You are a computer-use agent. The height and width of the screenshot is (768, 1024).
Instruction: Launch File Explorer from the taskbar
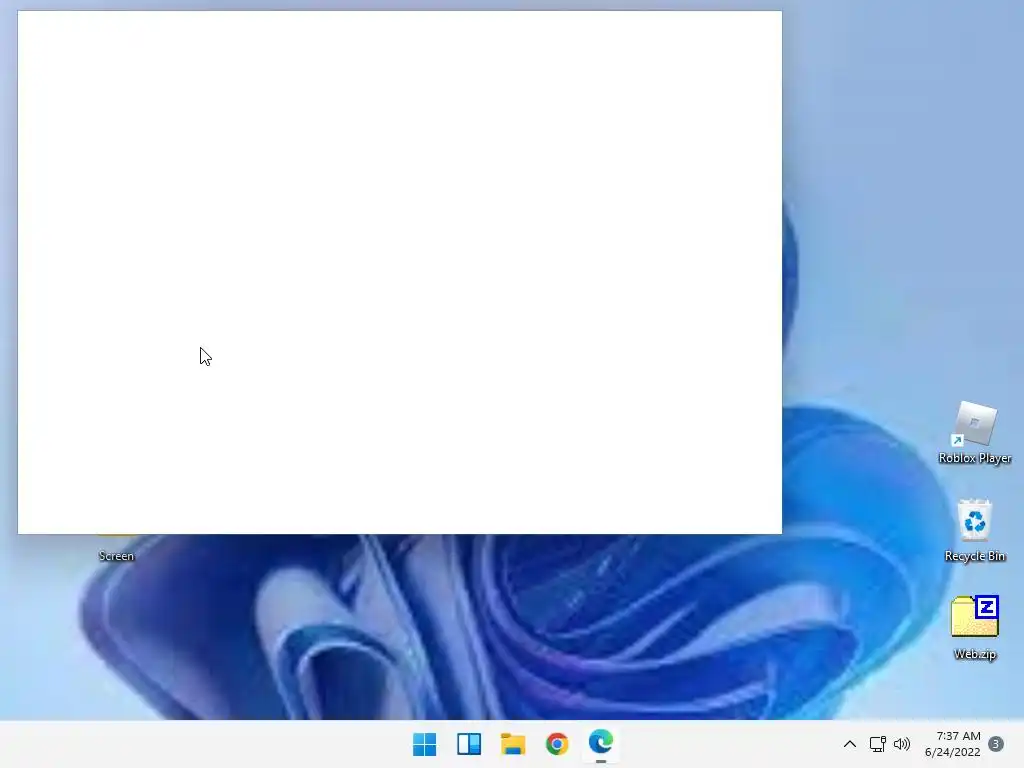[x=513, y=744]
